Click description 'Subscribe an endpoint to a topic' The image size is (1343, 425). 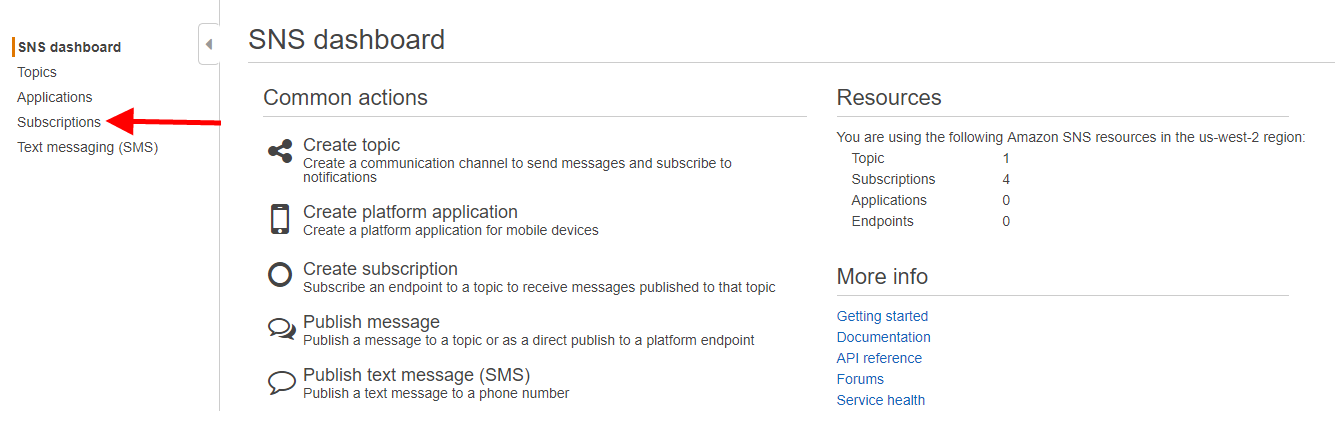(539, 287)
